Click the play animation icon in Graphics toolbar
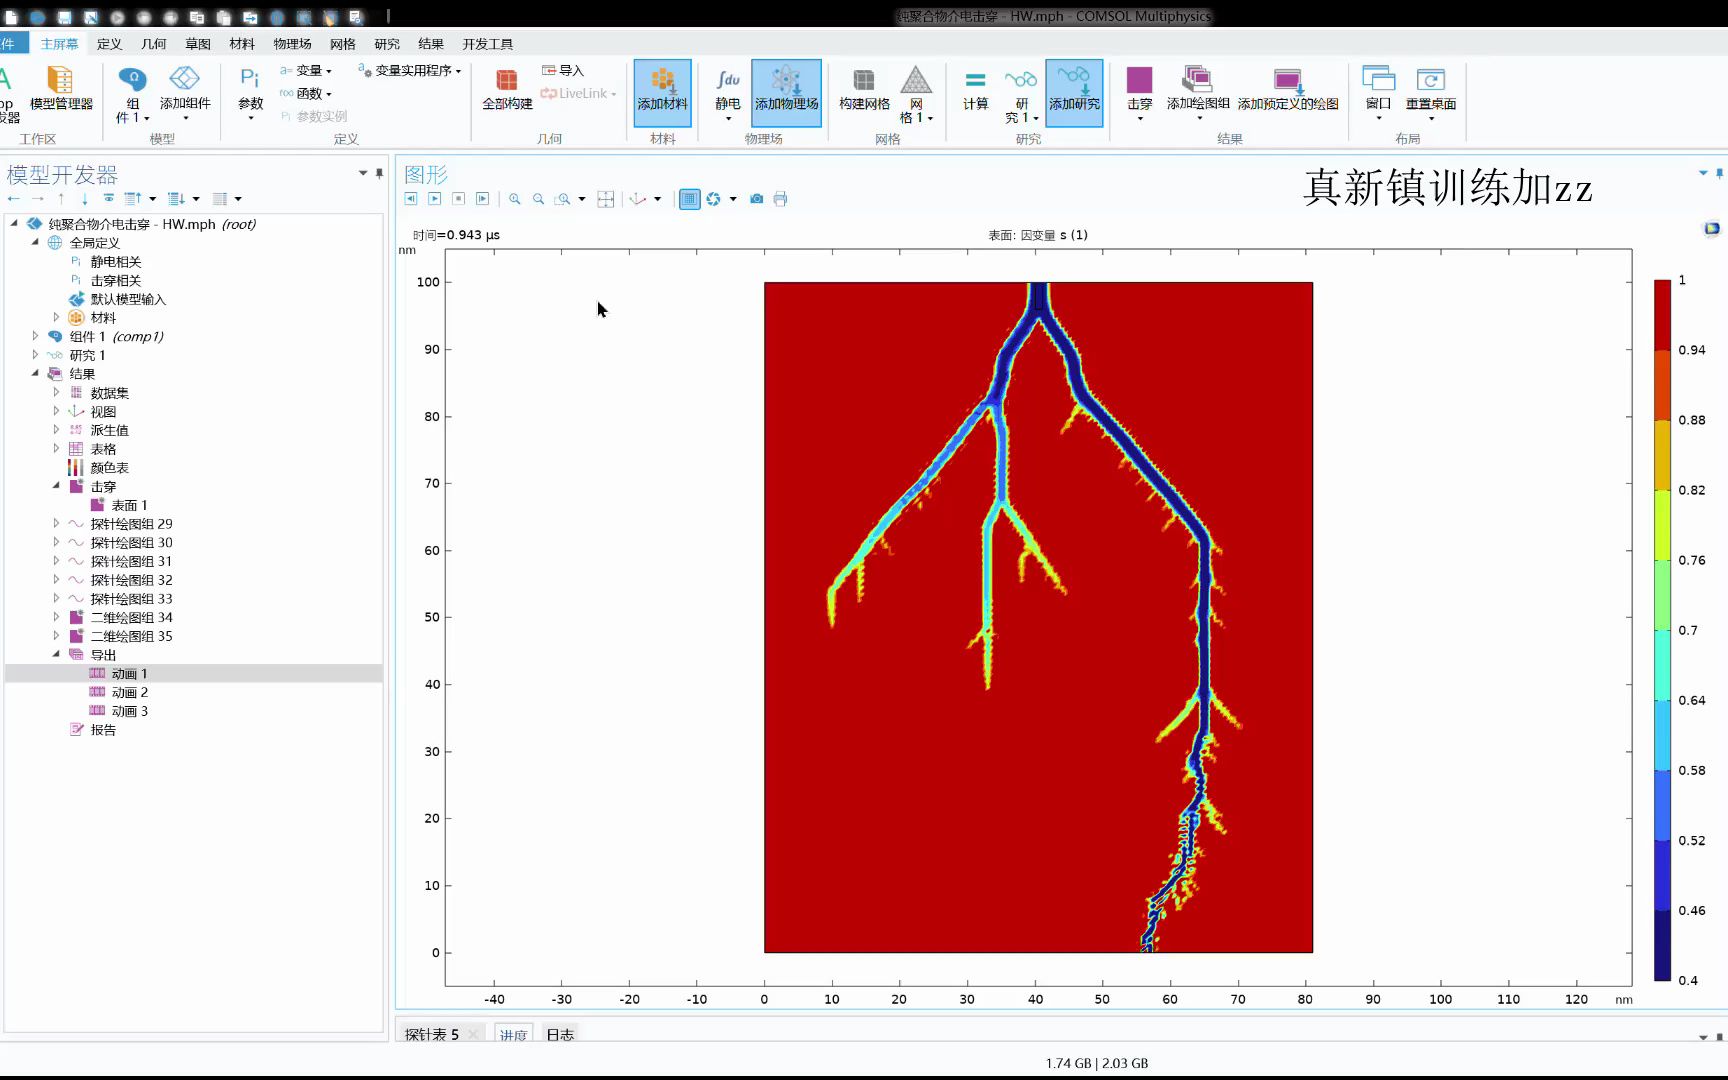This screenshot has height=1080, width=1728. click(434, 199)
